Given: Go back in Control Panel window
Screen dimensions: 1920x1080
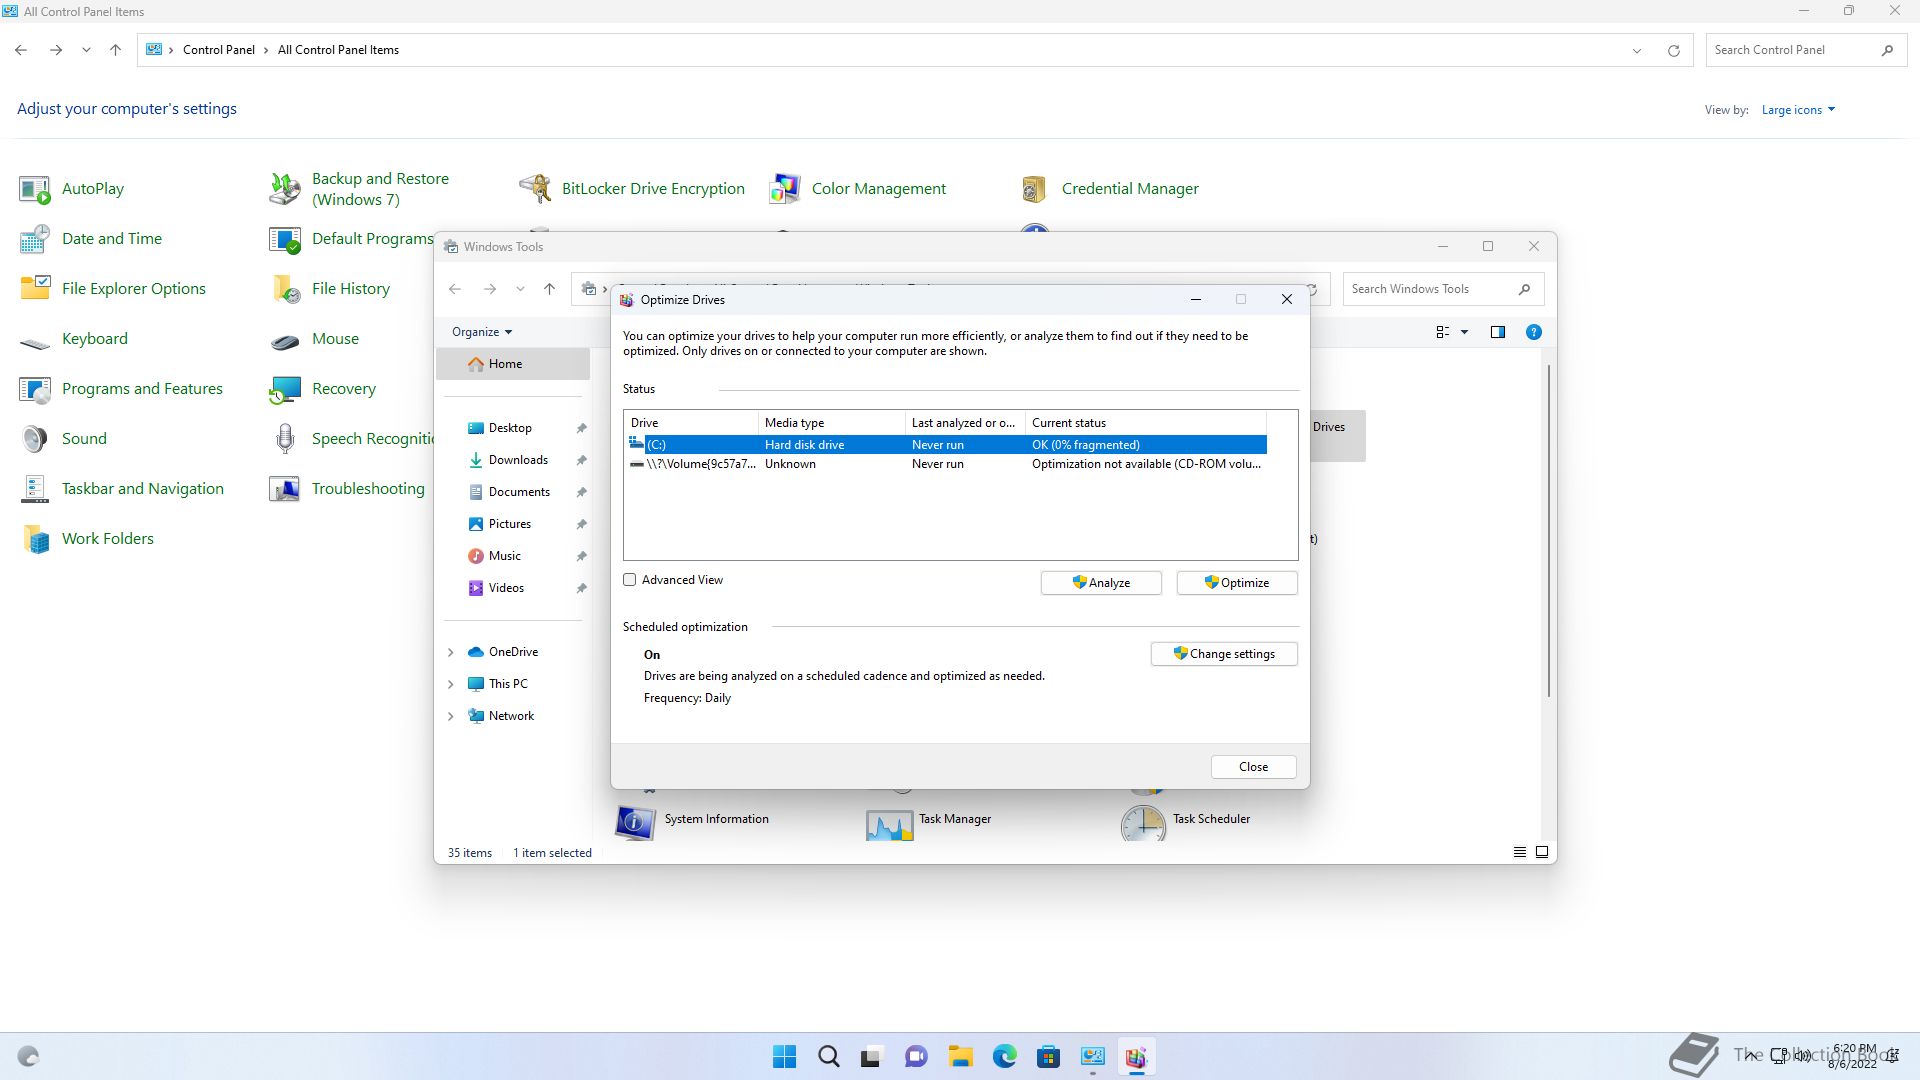Looking at the screenshot, I should 21,50.
